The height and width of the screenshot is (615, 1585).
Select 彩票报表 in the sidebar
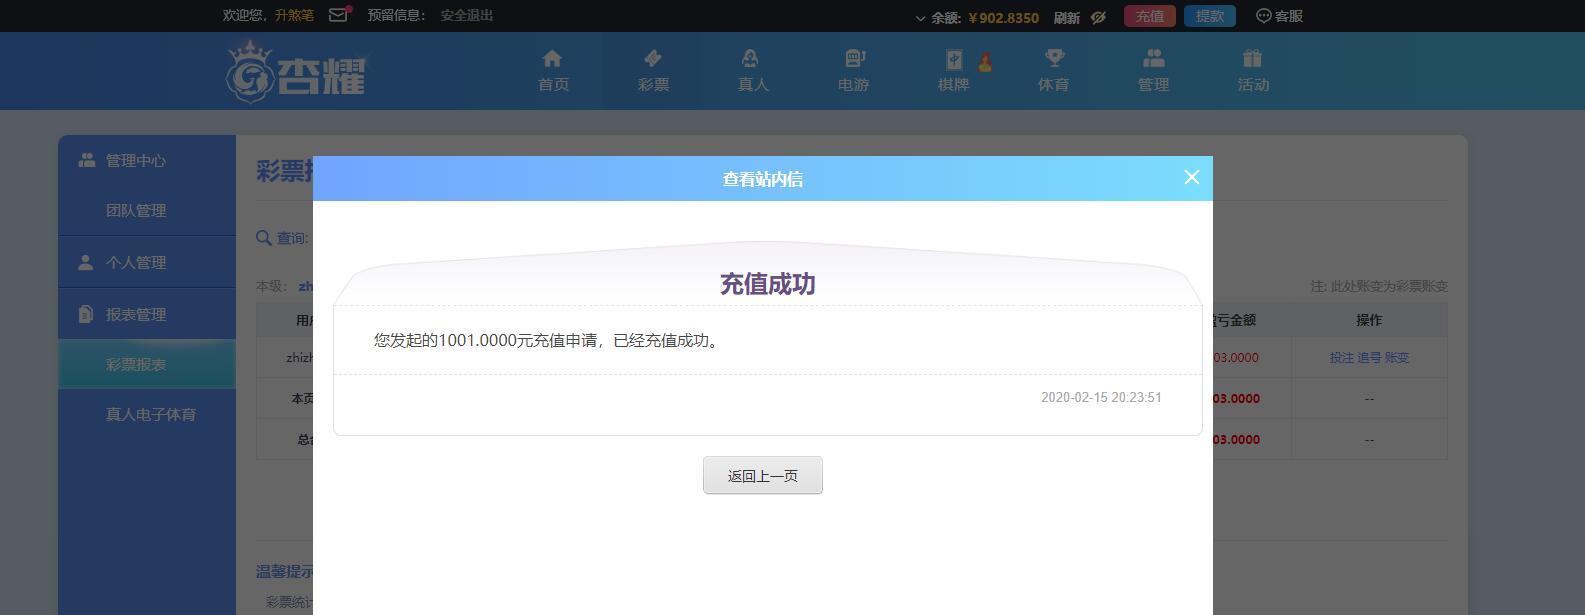147,364
